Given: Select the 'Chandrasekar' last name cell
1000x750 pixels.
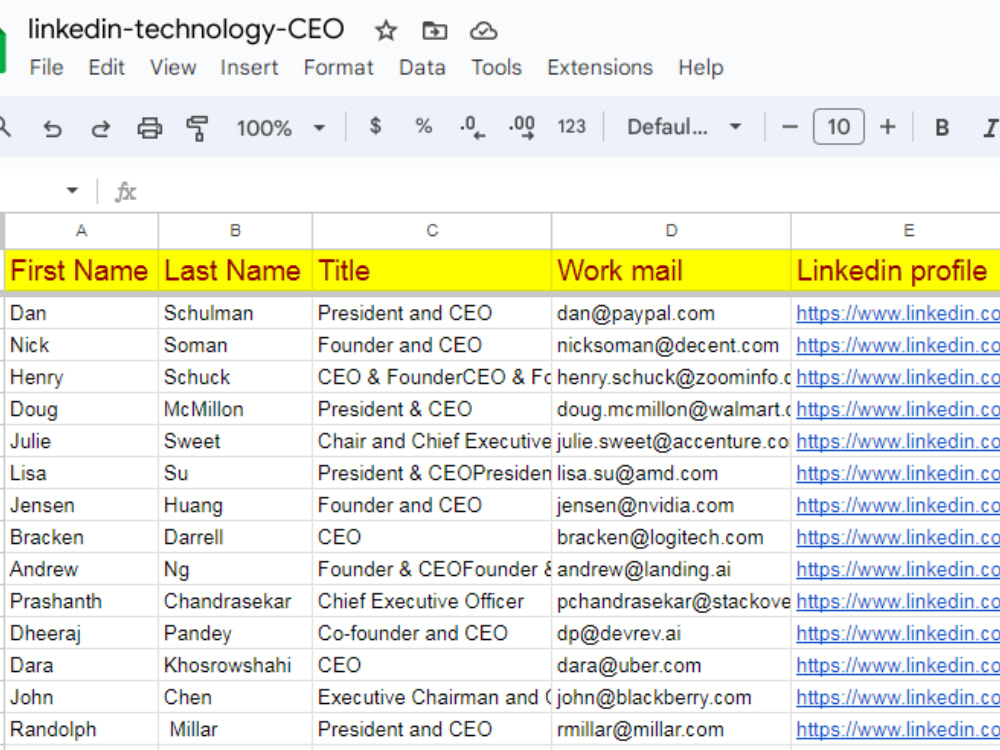Looking at the screenshot, I should (x=235, y=601).
